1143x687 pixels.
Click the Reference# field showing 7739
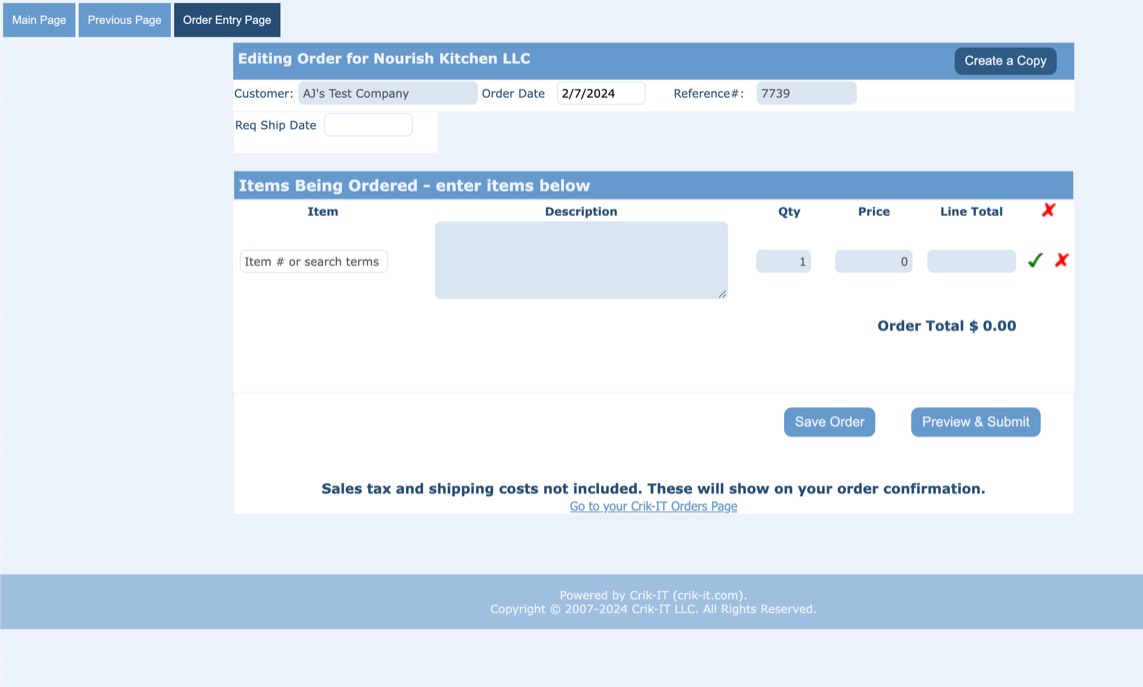pos(806,94)
